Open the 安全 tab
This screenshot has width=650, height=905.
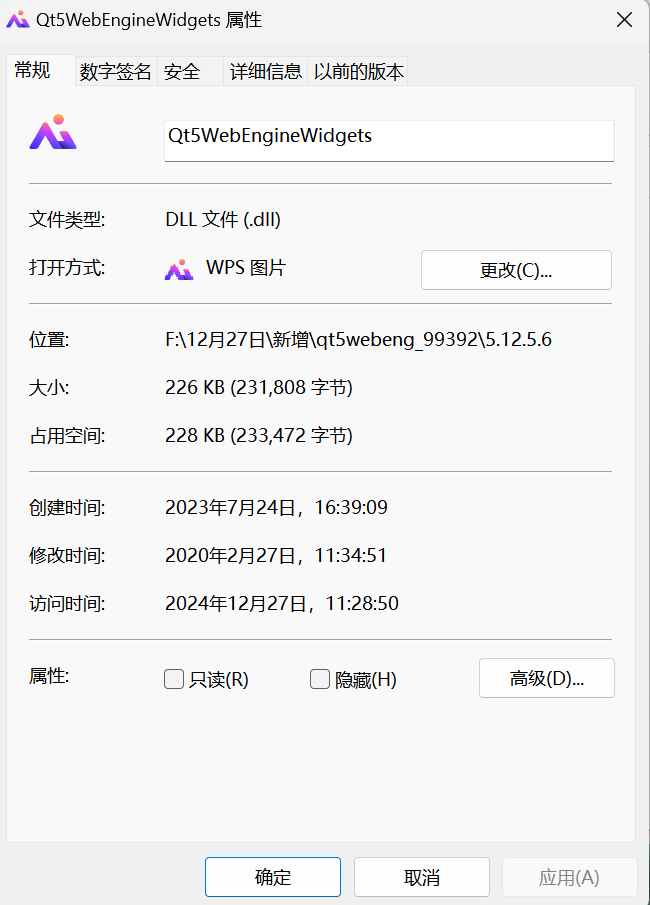coord(189,72)
